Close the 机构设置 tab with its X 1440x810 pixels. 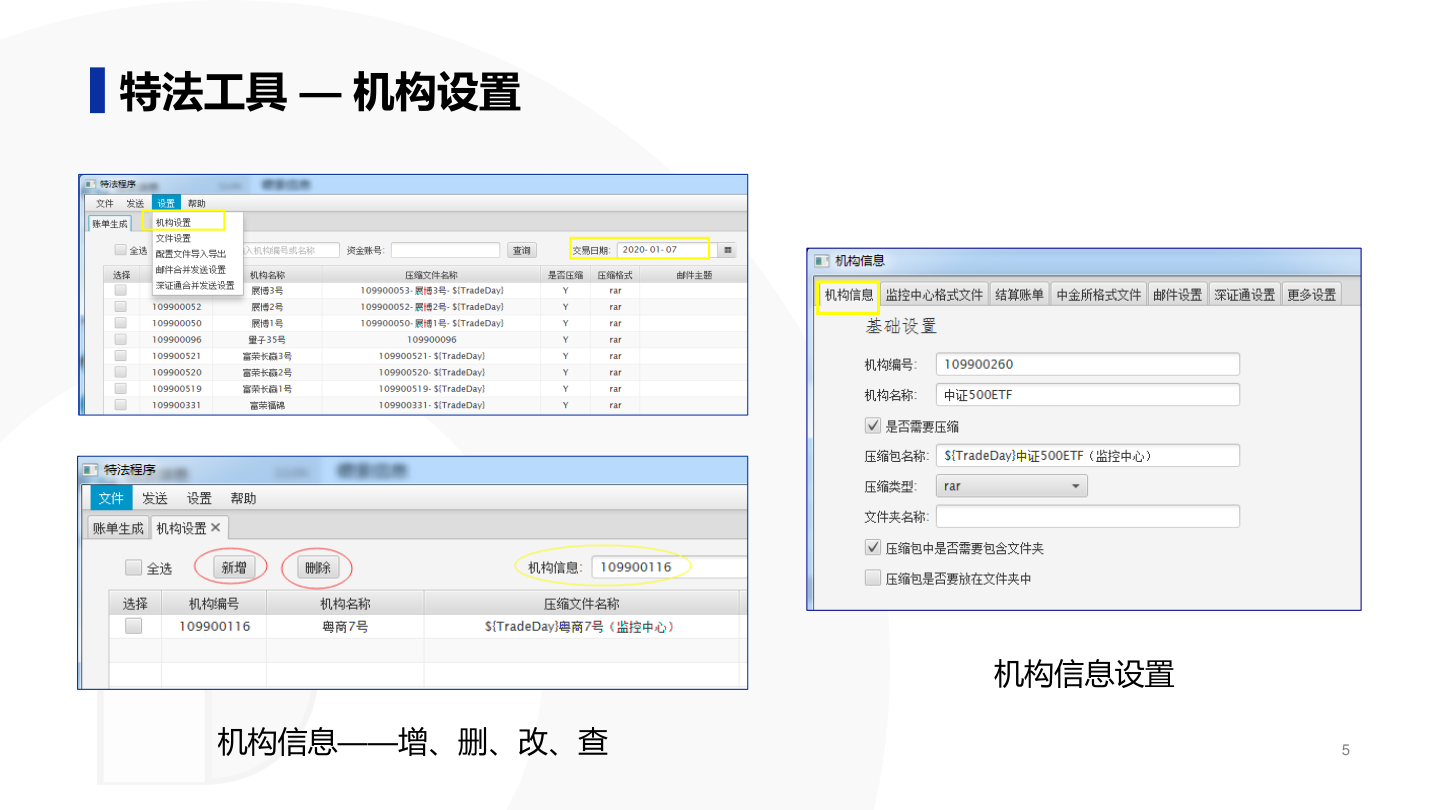(215, 527)
